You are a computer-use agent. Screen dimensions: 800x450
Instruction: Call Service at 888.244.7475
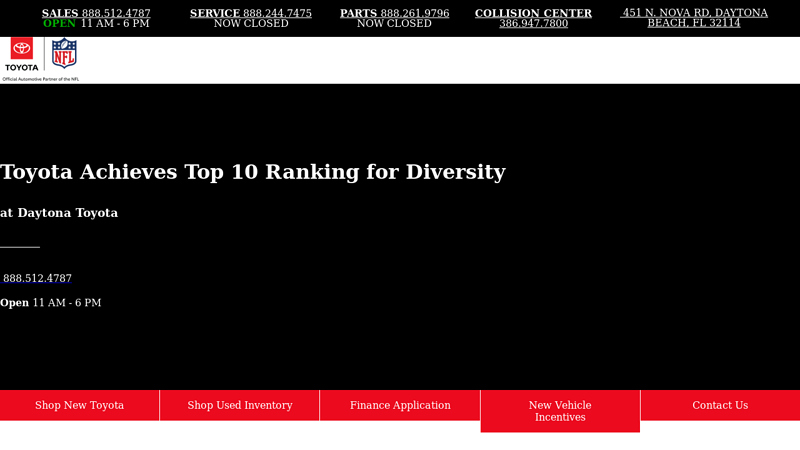point(251,13)
